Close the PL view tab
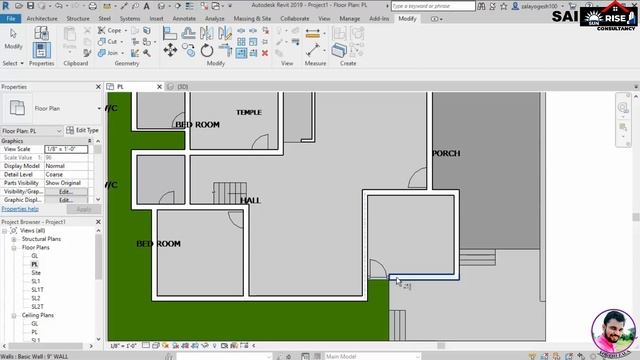 [x=160, y=87]
